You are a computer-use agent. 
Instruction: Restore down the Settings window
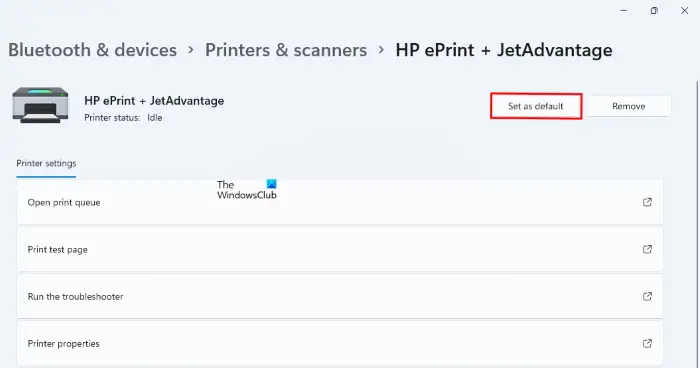coord(654,10)
